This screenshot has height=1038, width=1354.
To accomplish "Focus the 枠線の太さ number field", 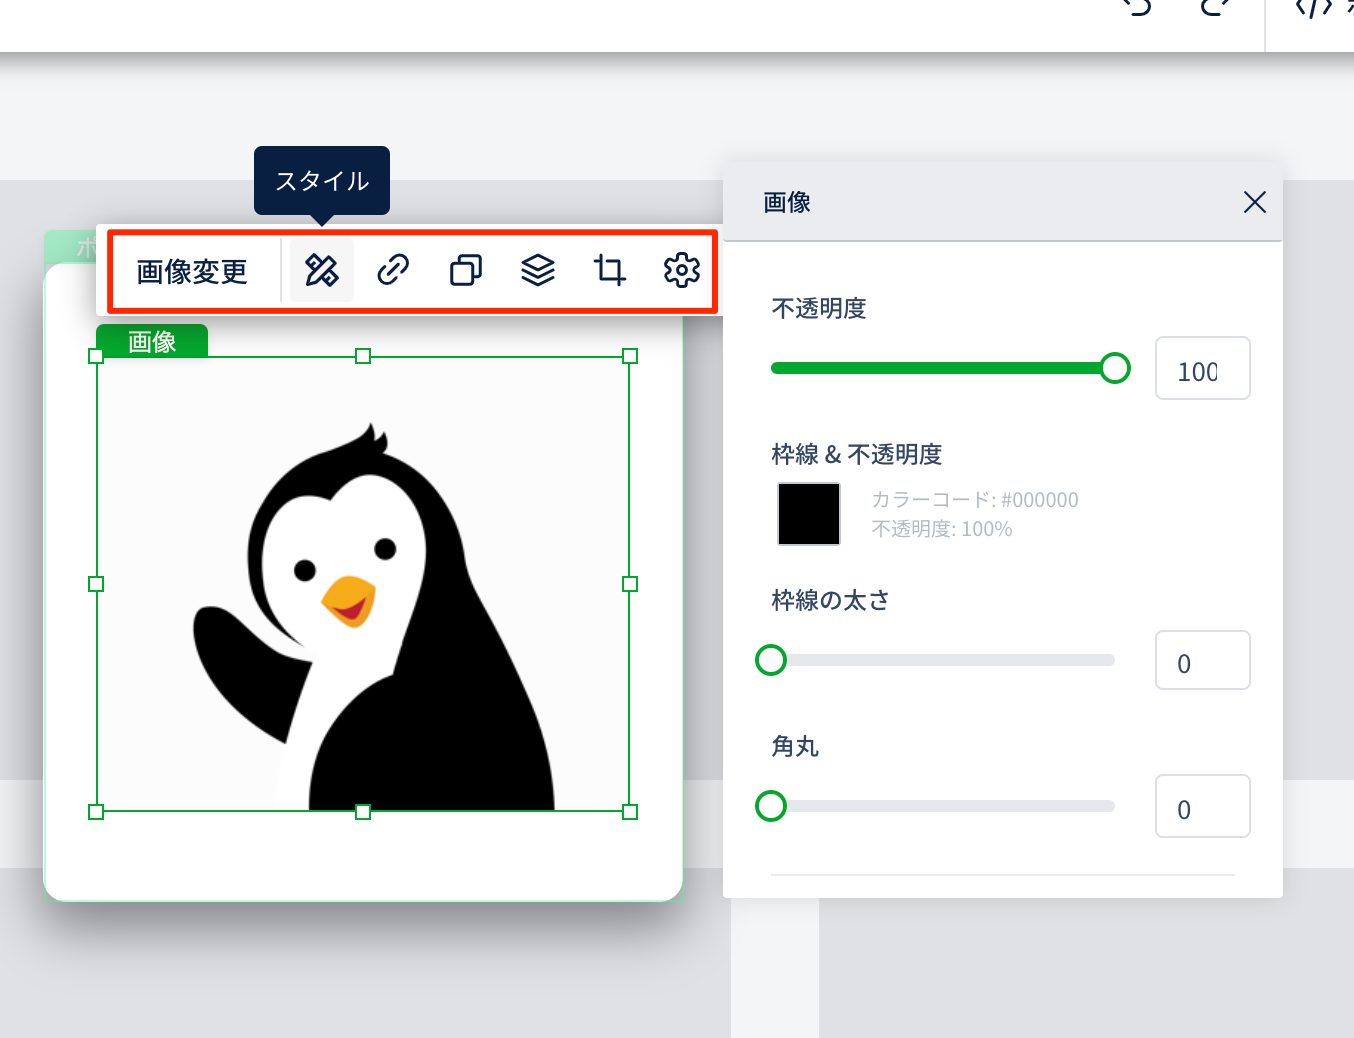I will (1202, 661).
